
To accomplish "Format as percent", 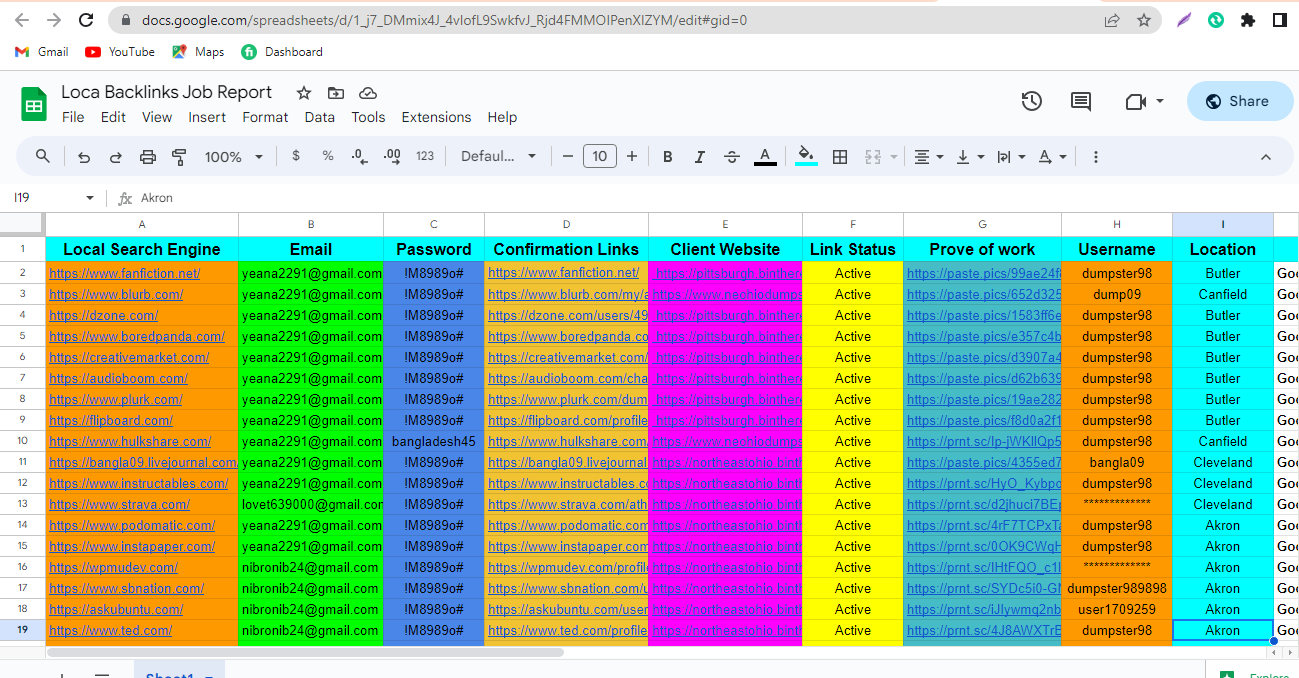I will (328, 156).
